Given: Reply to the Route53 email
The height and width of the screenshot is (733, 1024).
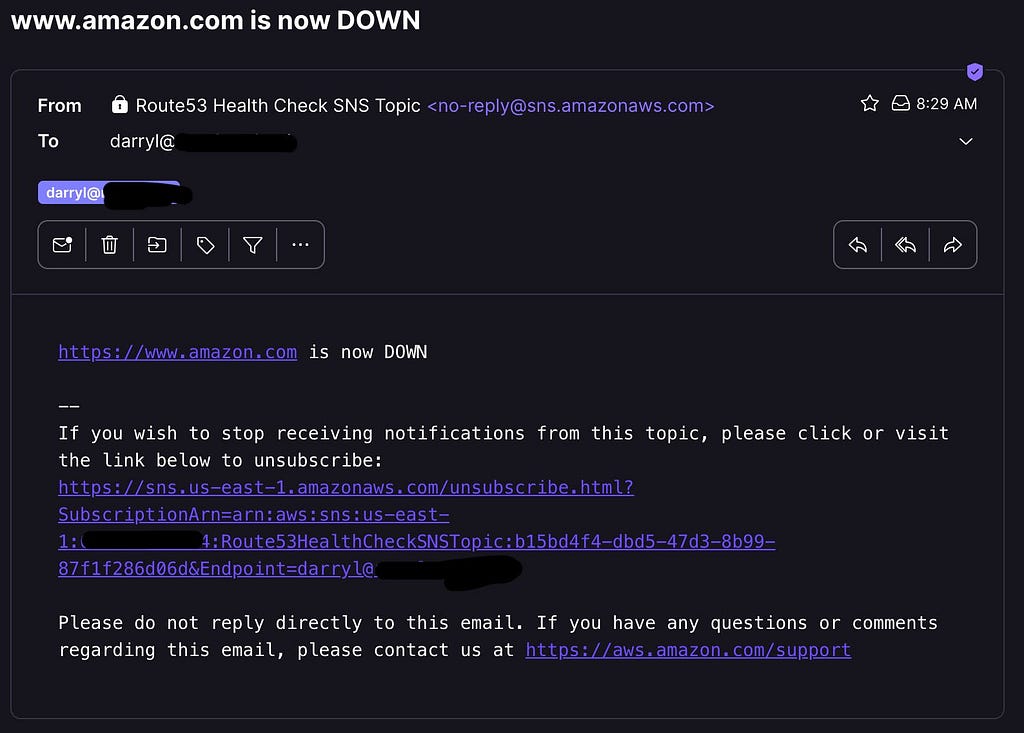Looking at the screenshot, I should click(857, 245).
